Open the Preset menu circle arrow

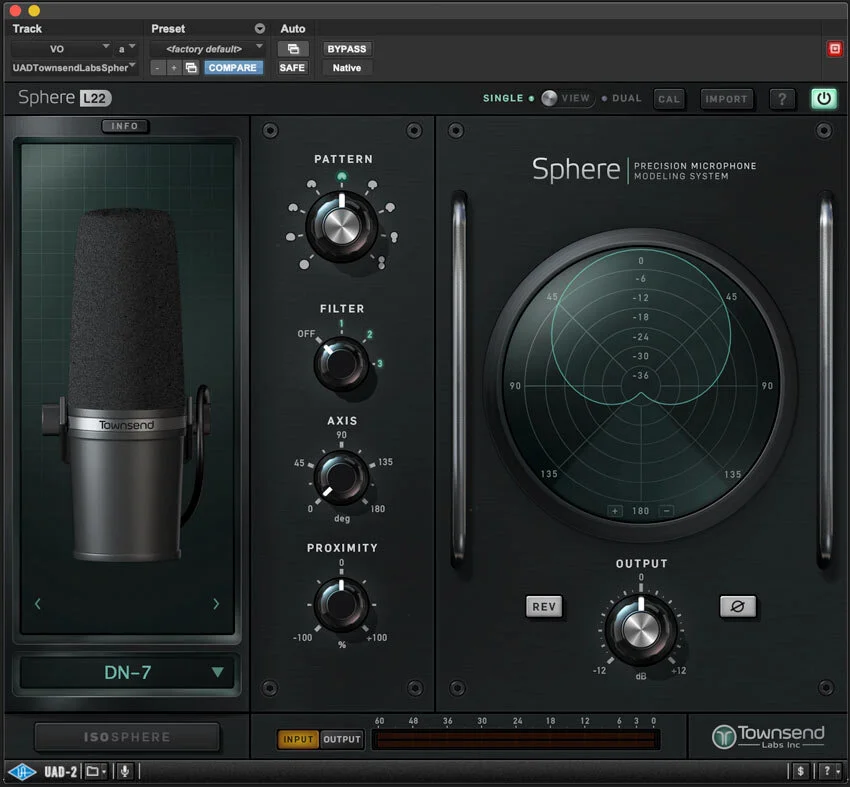260,28
